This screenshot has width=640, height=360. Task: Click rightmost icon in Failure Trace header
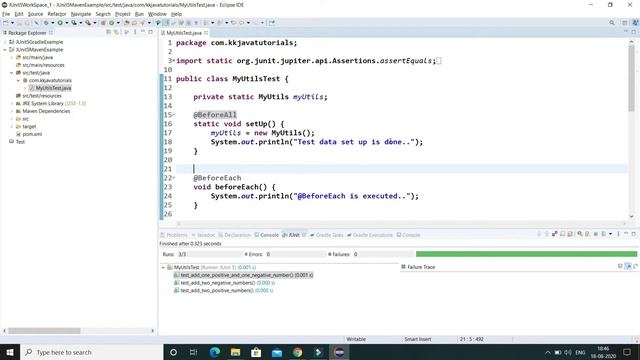coord(636,266)
